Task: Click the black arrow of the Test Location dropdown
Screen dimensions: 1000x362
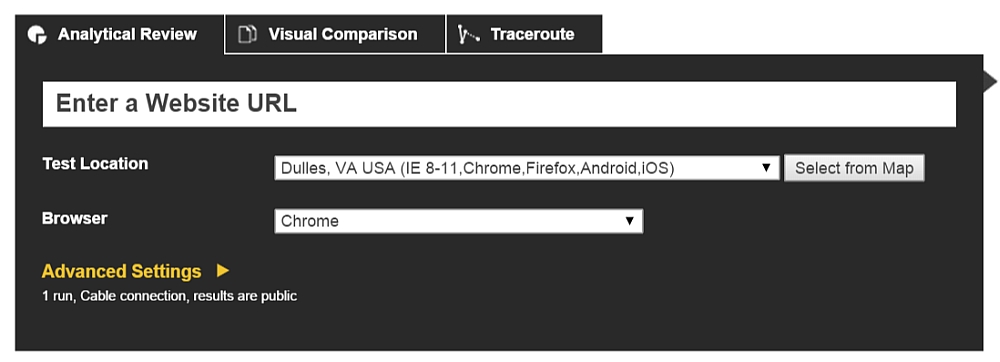Action: click(x=767, y=168)
